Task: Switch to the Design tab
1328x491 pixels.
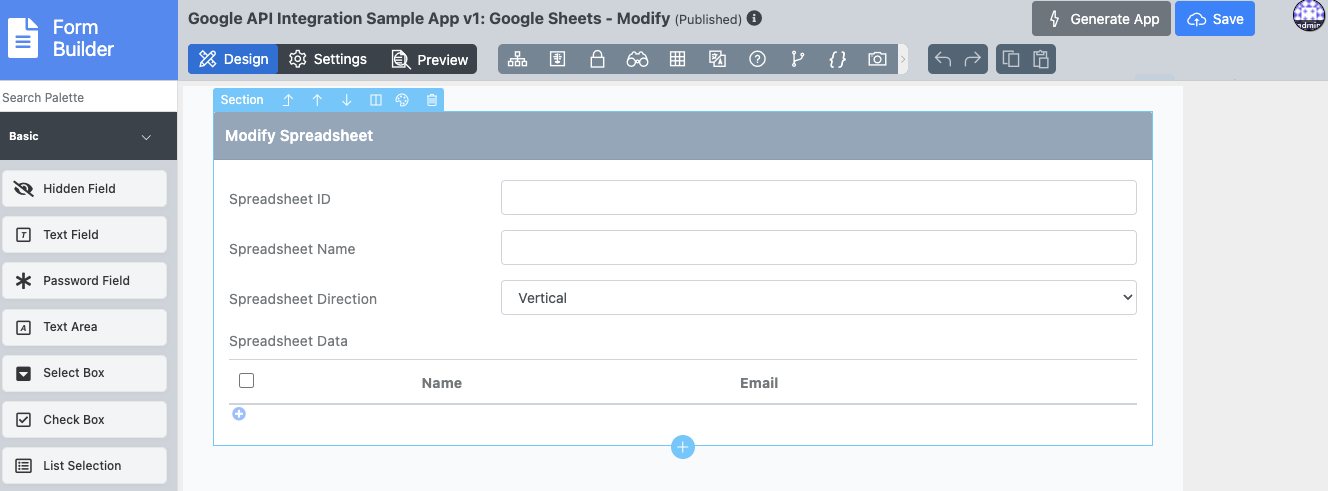Action: pos(233,59)
